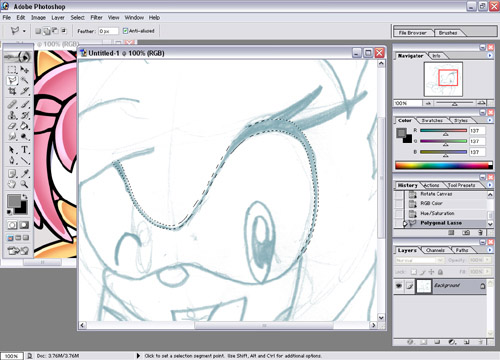Screen dimensions: 500x360
Task: Select the Zoom magnifier tool
Action: click(25, 184)
